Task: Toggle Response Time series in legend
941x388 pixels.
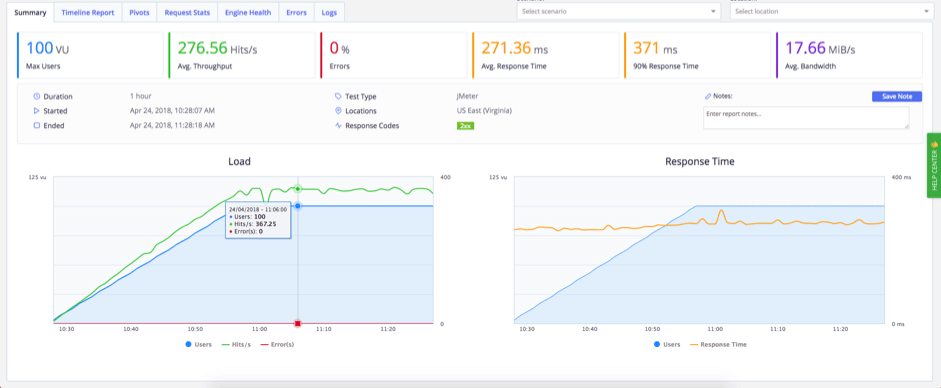Action: pyautogui.click(x=720, y=345)
